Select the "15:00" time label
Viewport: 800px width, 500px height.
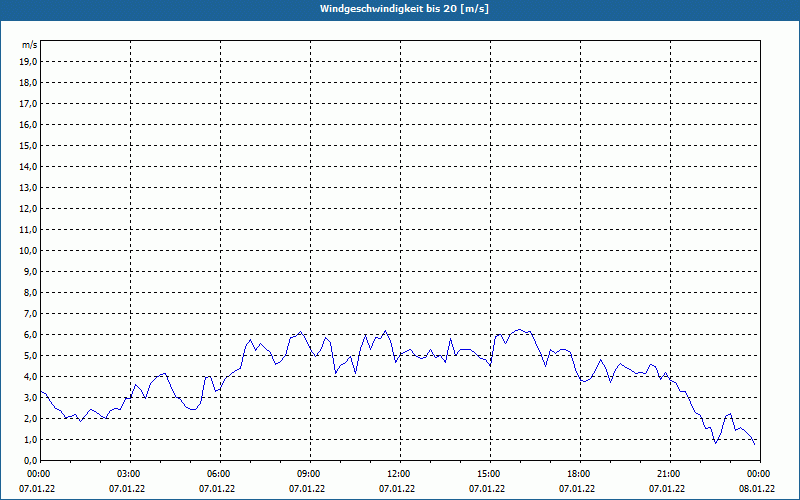click(x=488, y=474)
